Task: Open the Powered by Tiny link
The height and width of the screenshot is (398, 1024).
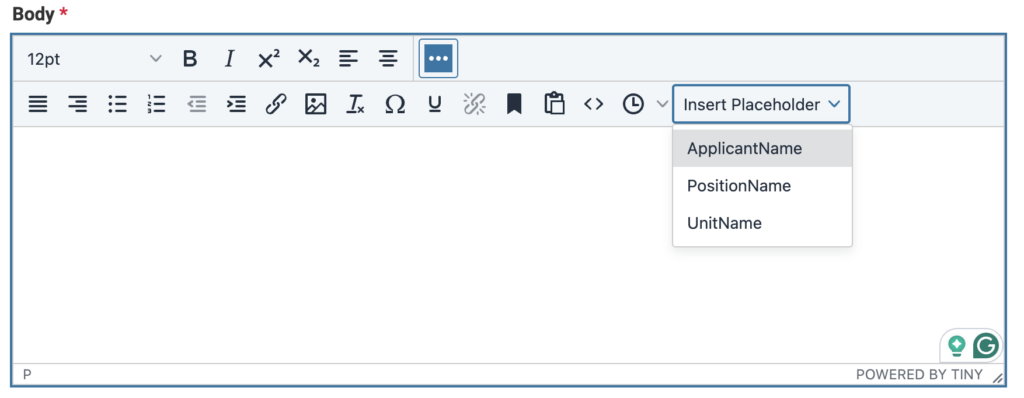Action: 919,374
